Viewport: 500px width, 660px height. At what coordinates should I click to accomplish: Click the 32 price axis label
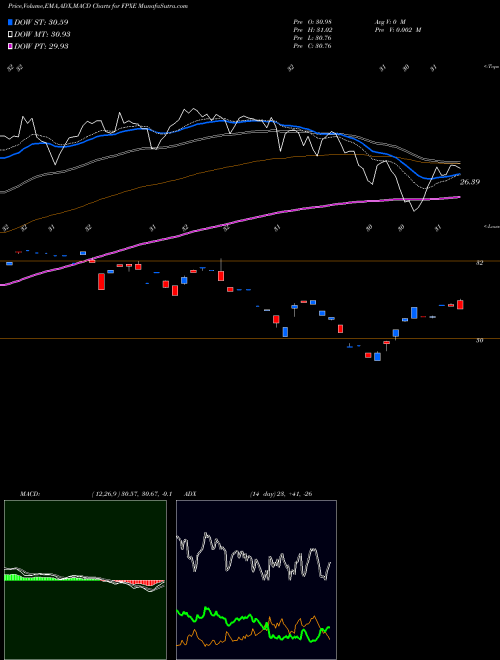click(479, 263)
